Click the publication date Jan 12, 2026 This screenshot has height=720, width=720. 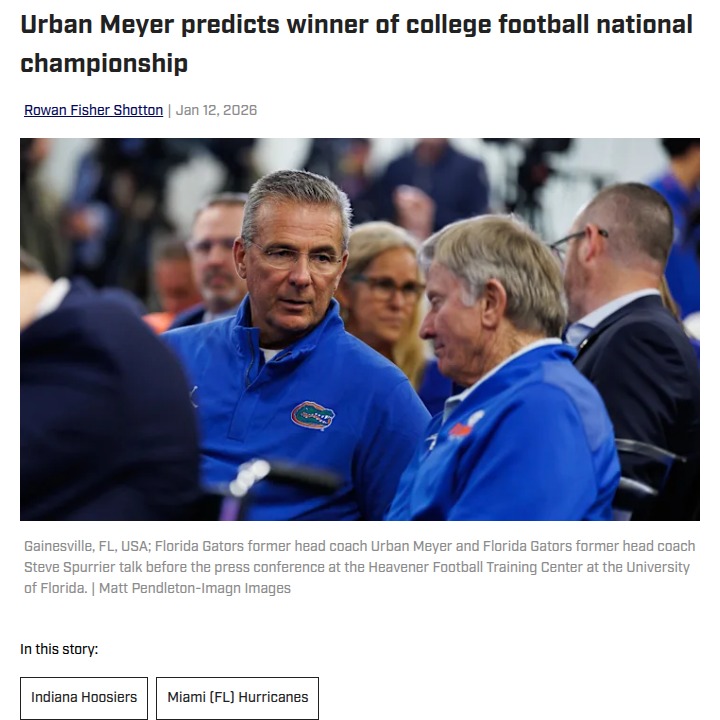pyautogui.click(x=216, y=110)
